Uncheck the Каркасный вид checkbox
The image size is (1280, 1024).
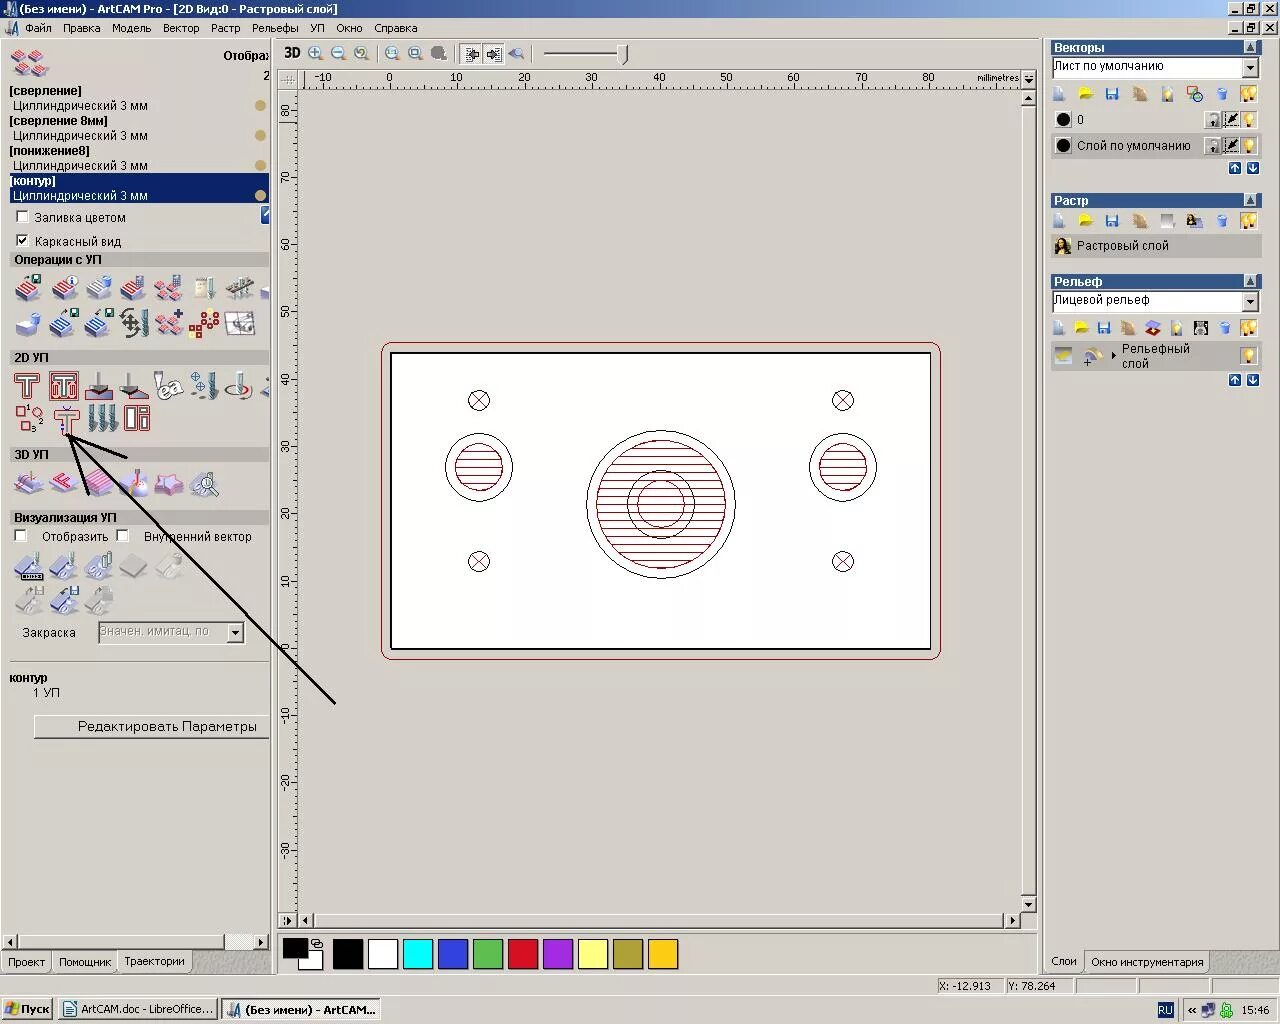(x=22, y=241)
